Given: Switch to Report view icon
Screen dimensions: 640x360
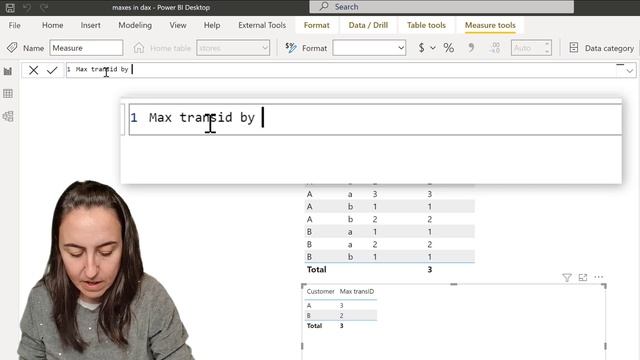Looking at the screenshot, I should point(8,71).
